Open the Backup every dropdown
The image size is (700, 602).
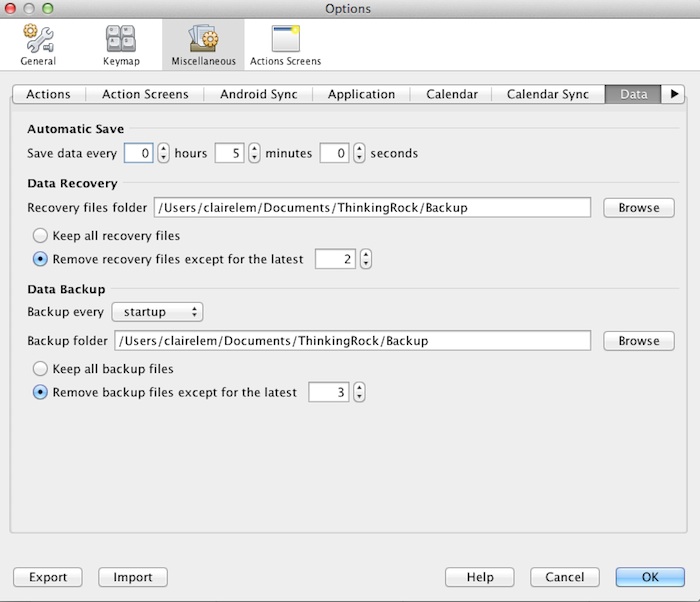click(158, 312)
